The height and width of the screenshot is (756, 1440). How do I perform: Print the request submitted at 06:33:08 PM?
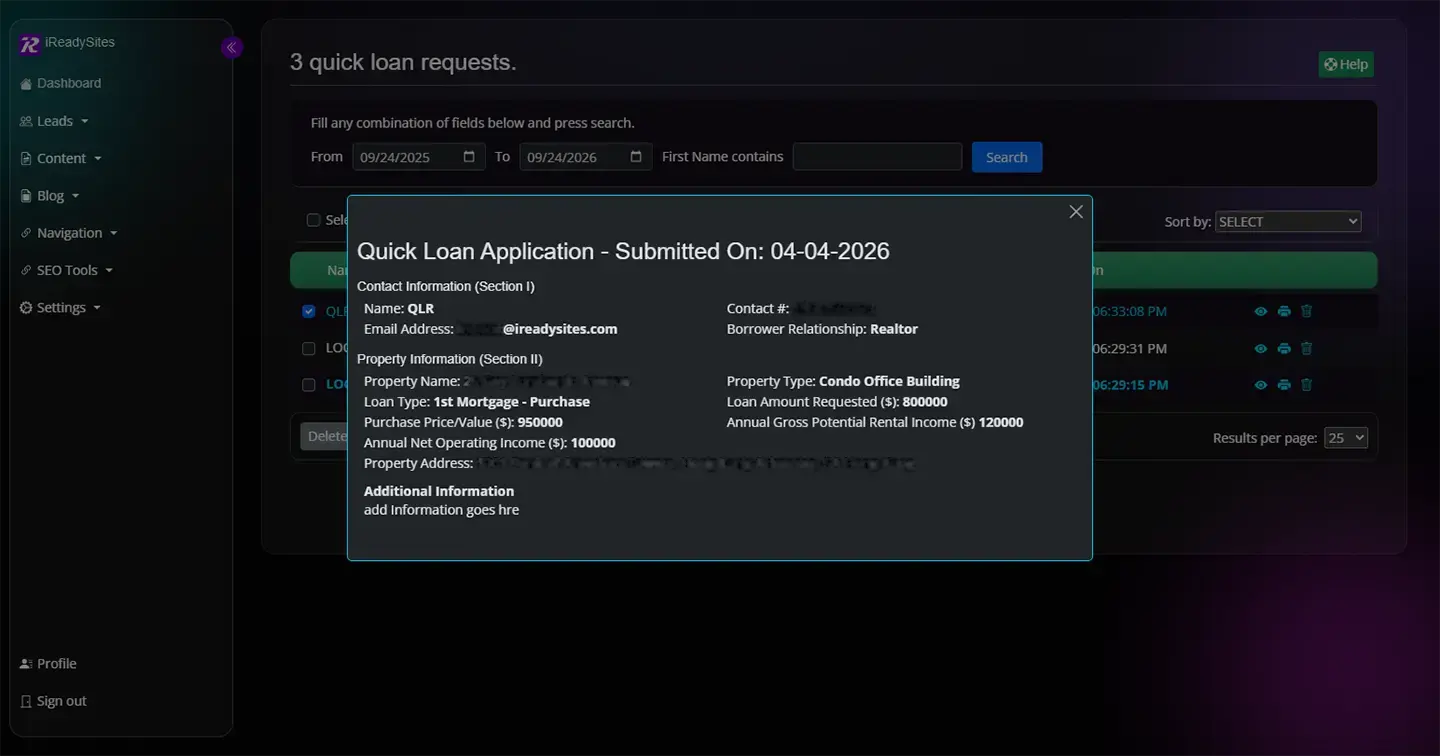pyautogui.click(x=1284, y=311)
